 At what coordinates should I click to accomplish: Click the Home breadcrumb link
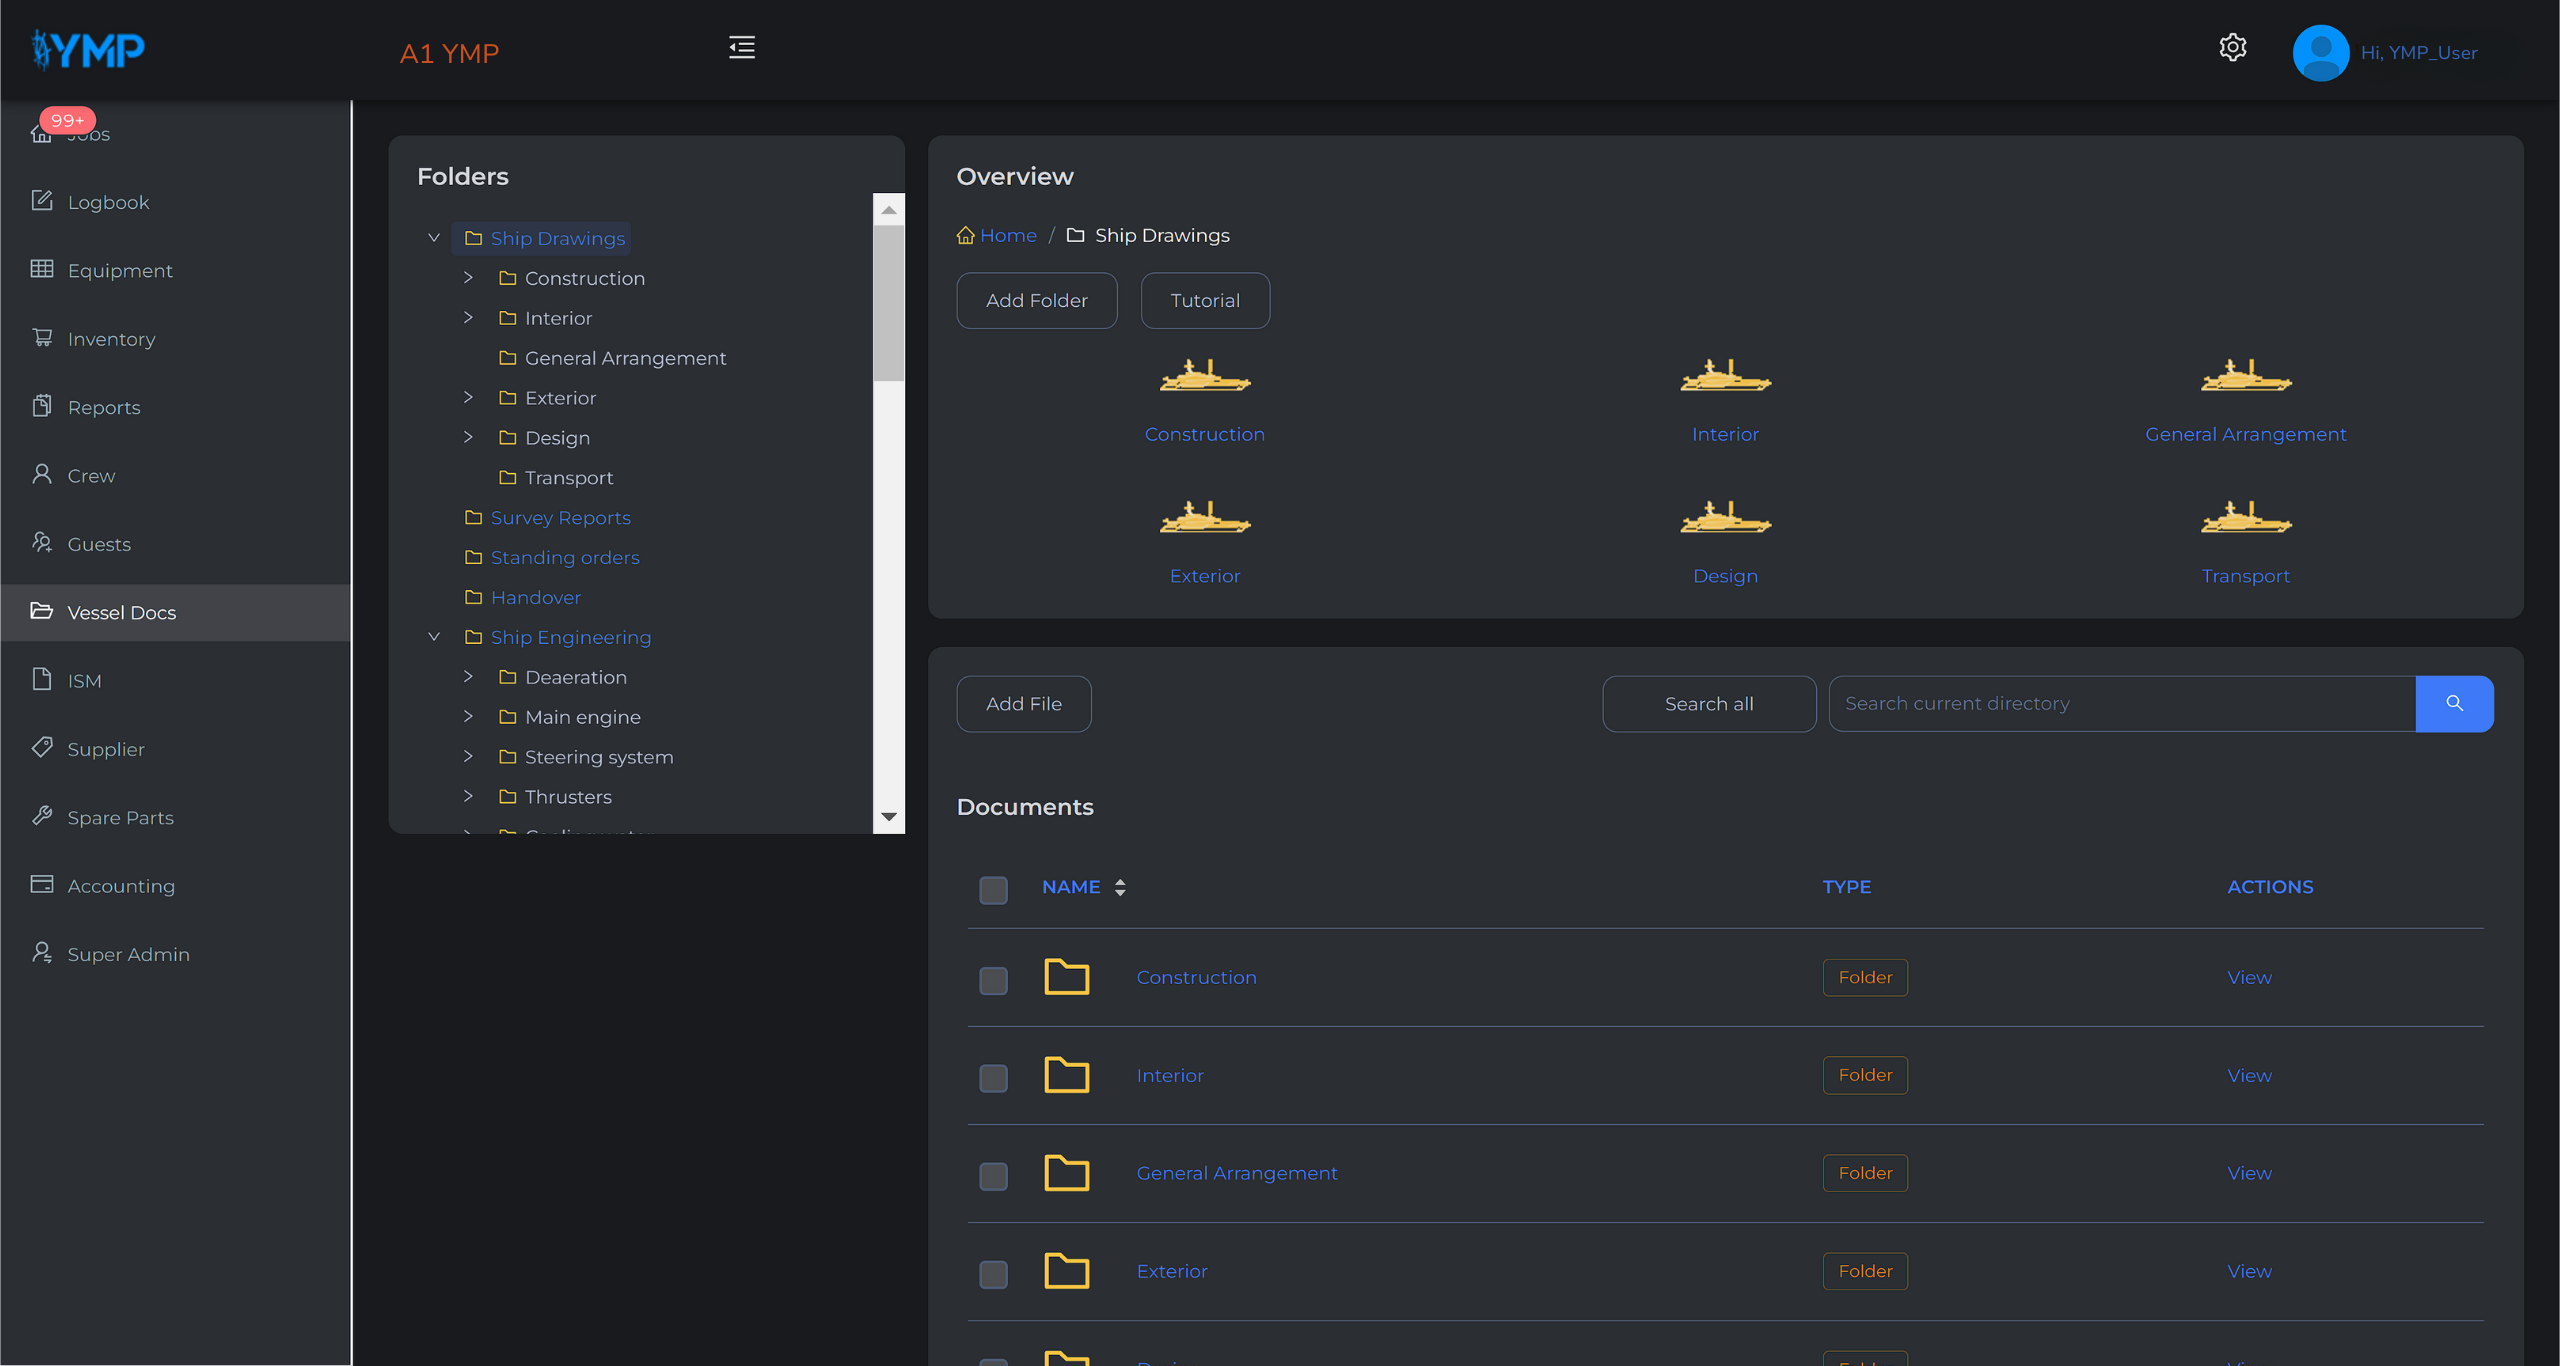(1007, 235)
